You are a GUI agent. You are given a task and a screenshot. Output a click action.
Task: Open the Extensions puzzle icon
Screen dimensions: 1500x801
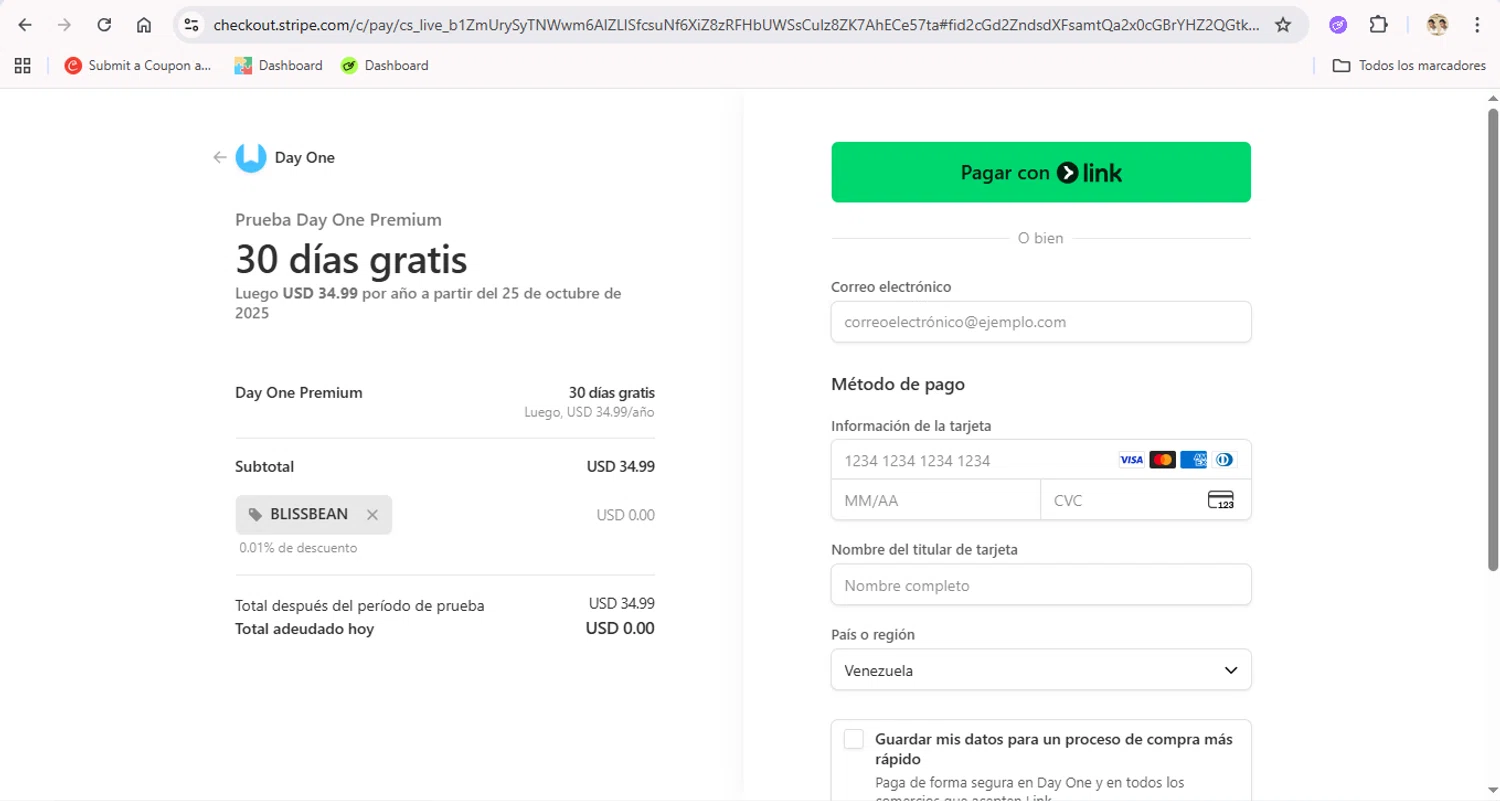click(x=1378, y=25)
